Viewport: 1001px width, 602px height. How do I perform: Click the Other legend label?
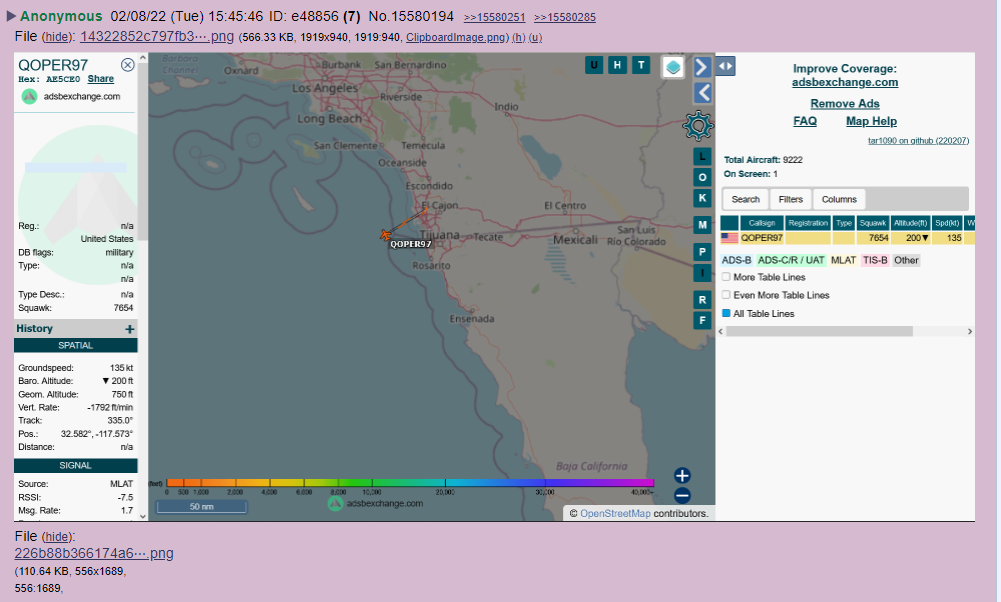click(906, 260)
